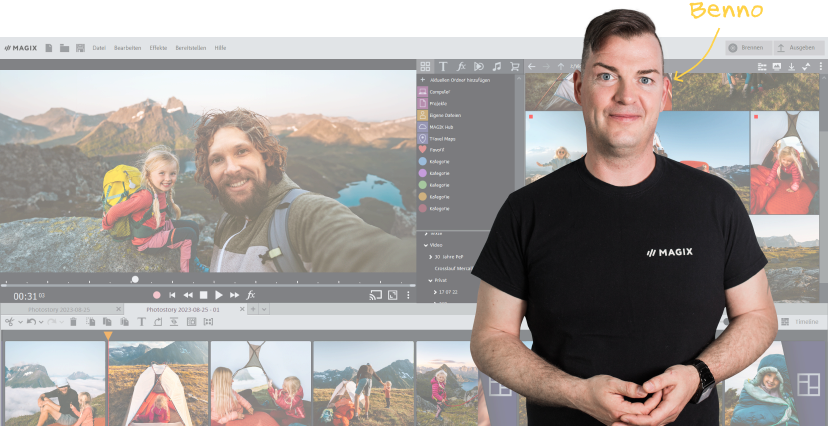Expand the '30 Jahre PoF' folder

432,257
